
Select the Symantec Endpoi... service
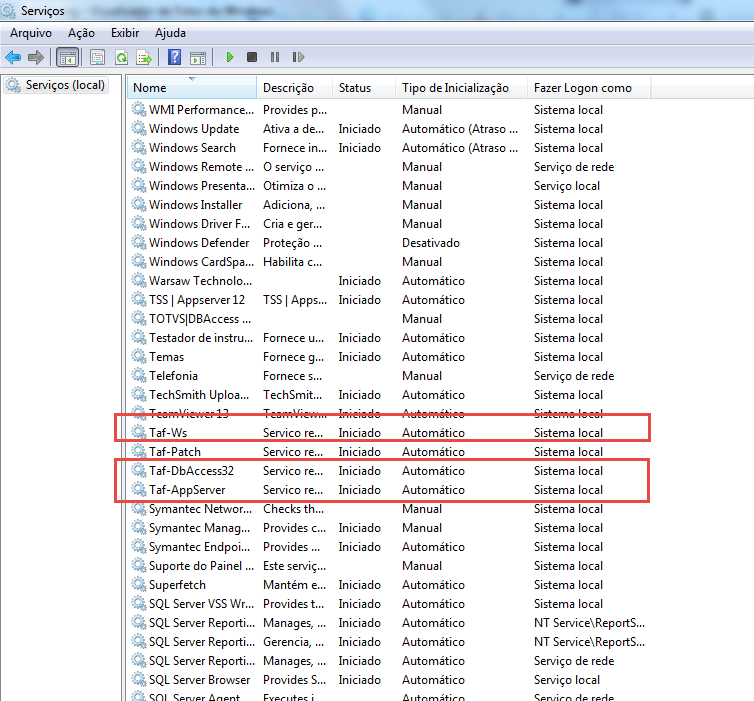pos(389,547)
